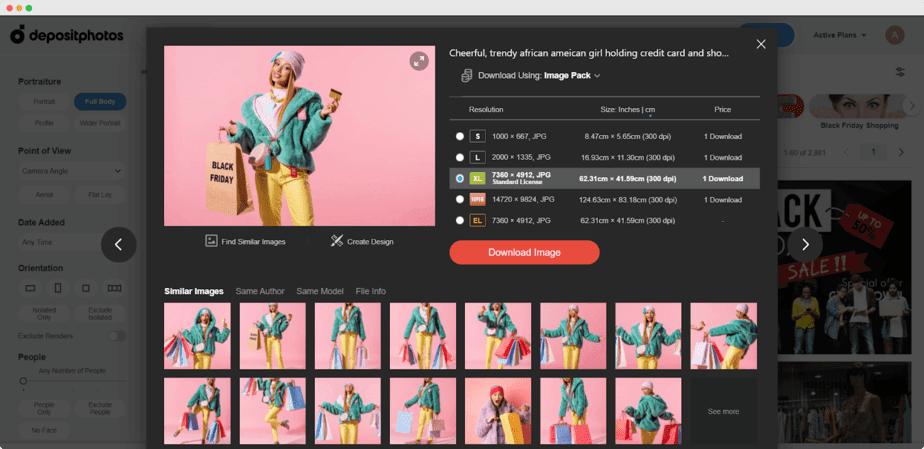
Task: Select horizontal orientation icon
Action: click(x=31, y=288)
